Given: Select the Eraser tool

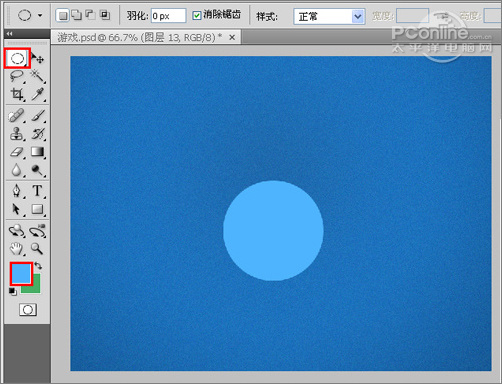Looking at the screenshot, I should (x=17, y=152).
